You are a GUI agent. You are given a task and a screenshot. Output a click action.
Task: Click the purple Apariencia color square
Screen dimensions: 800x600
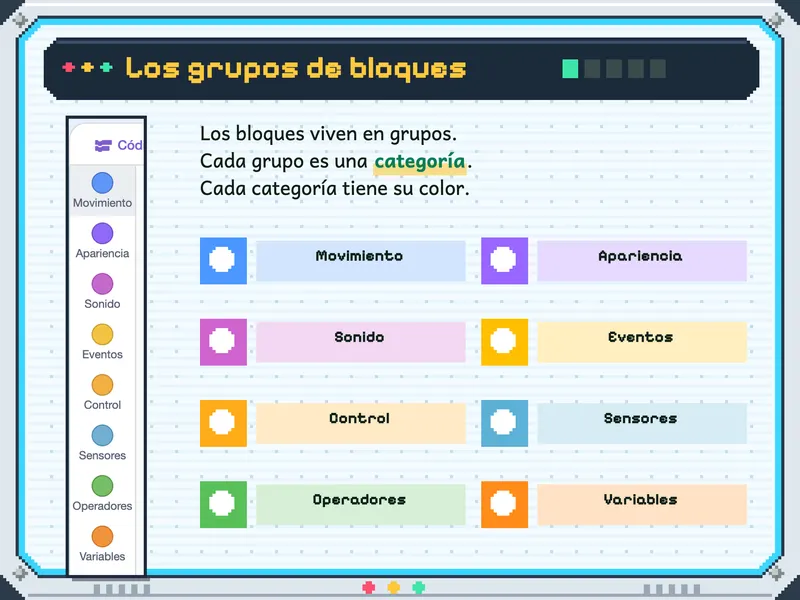pyautogui.click(x=505, y=261)
